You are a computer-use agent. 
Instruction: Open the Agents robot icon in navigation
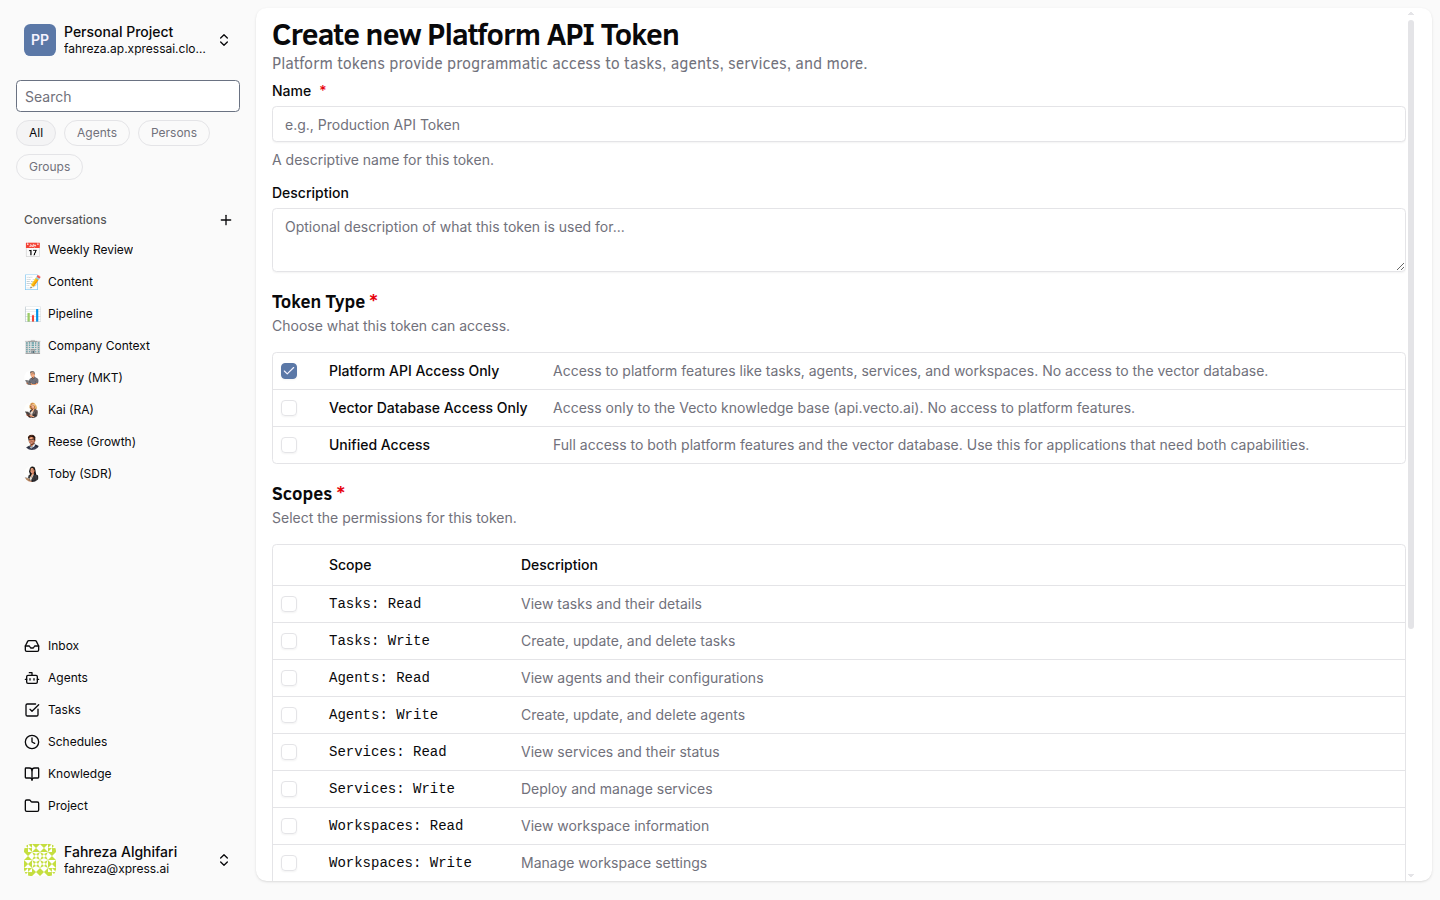pos(32,678)
